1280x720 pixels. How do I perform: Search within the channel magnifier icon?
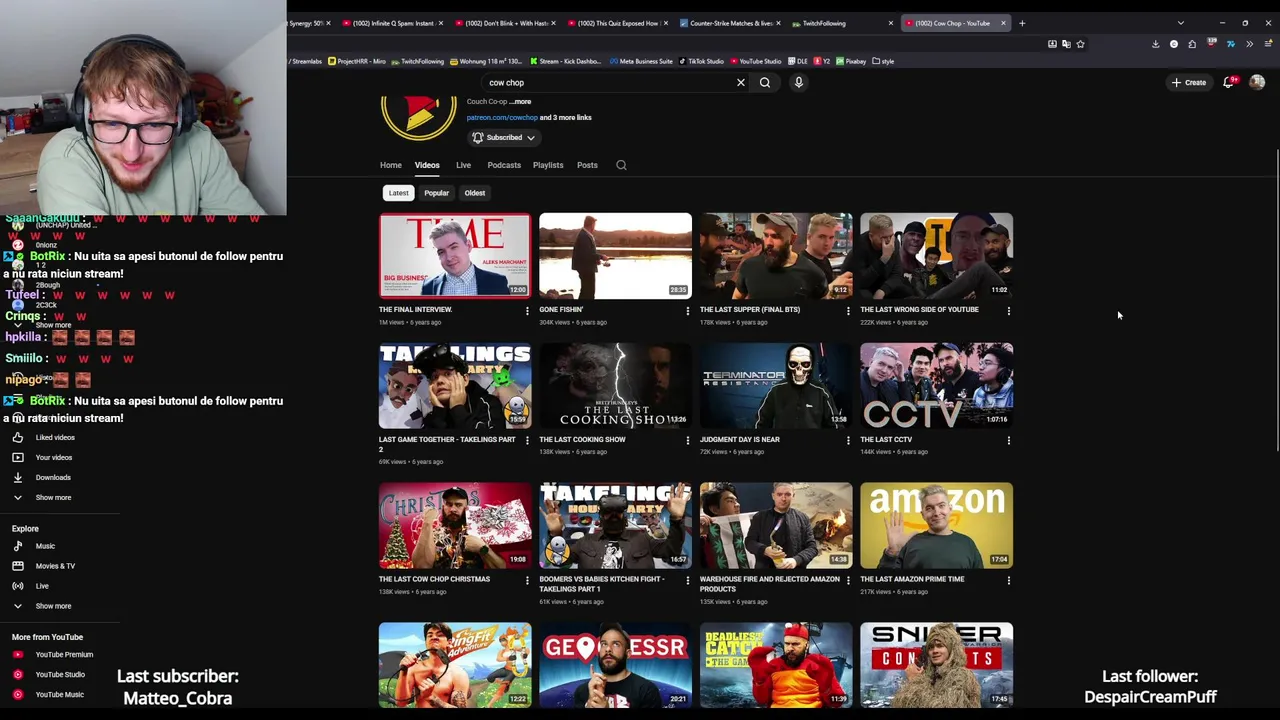pos(621,165)
